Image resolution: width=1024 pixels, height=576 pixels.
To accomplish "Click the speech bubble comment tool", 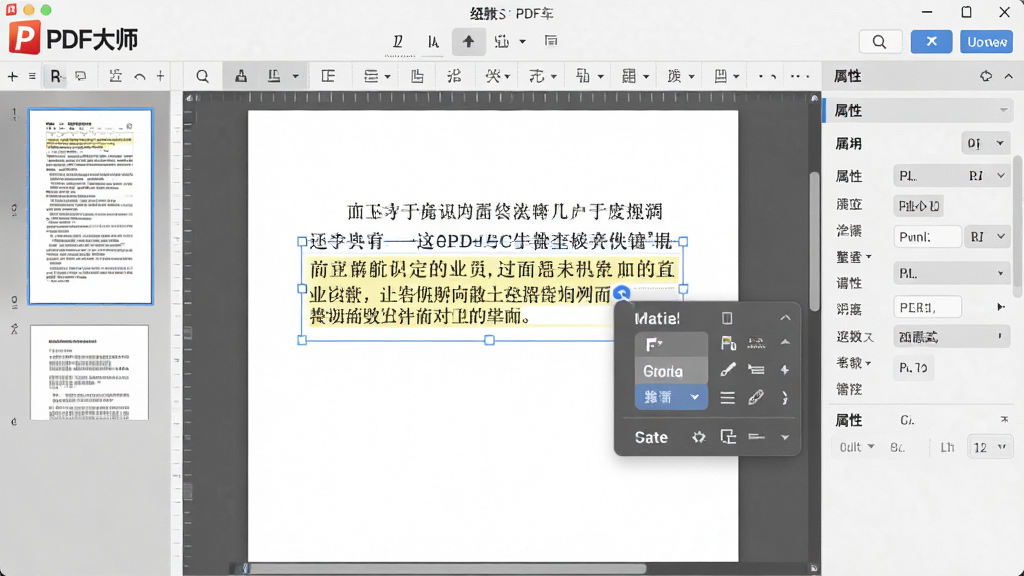I will coord(81,76).
